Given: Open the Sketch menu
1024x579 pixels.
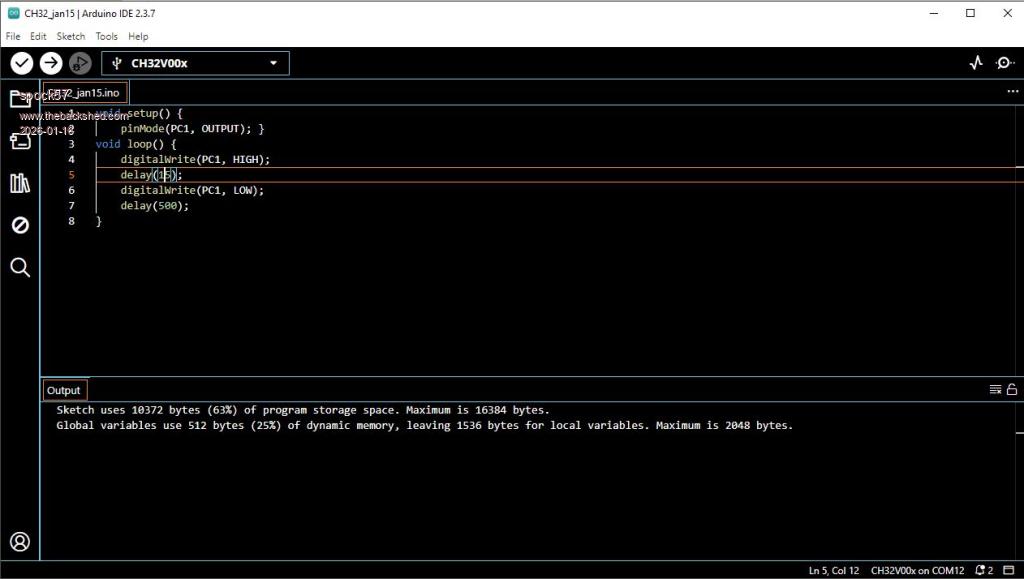Looking at the screenshot, I should point(70,36).
